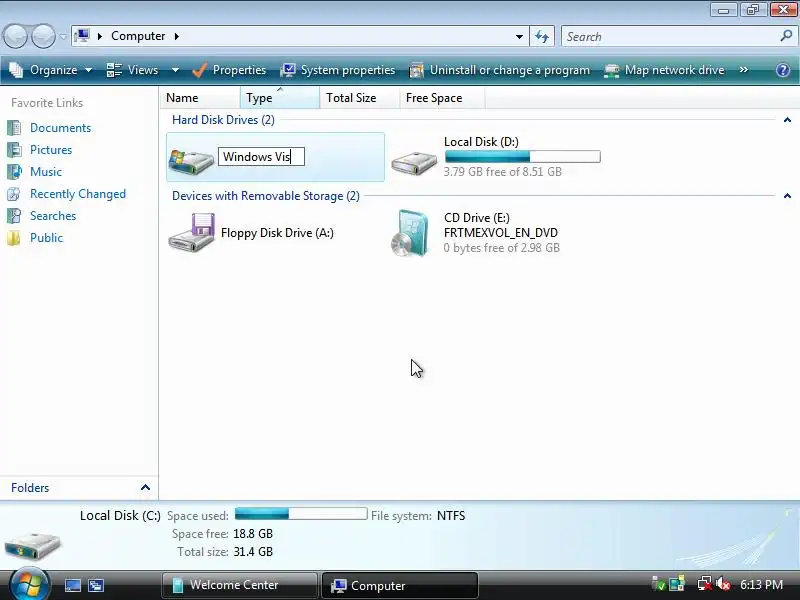Click the Hard Disk Drives (2) heading

tap(223, 120)
